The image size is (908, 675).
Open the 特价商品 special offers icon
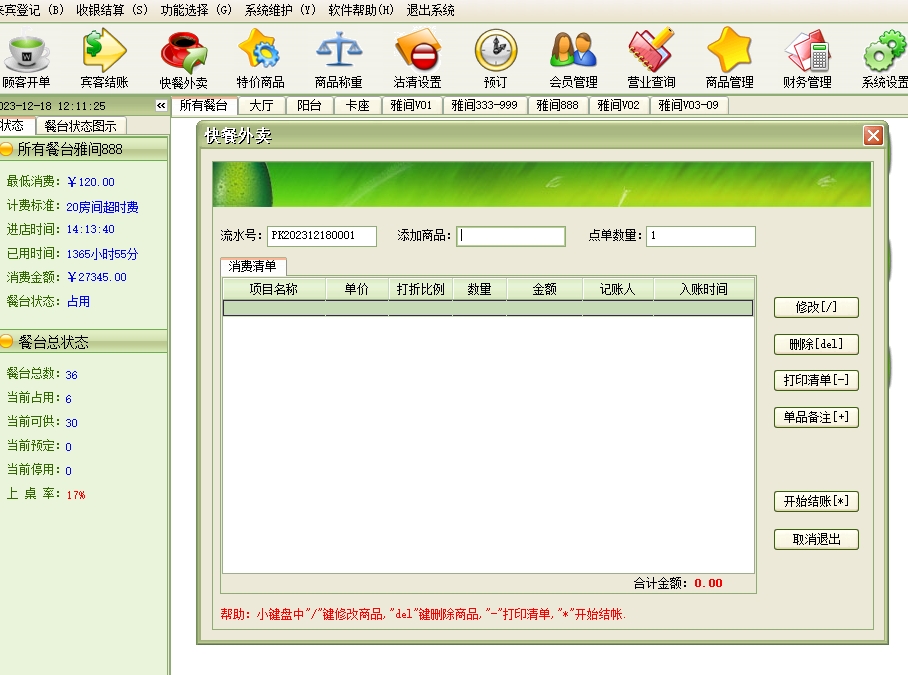[260, 57]
